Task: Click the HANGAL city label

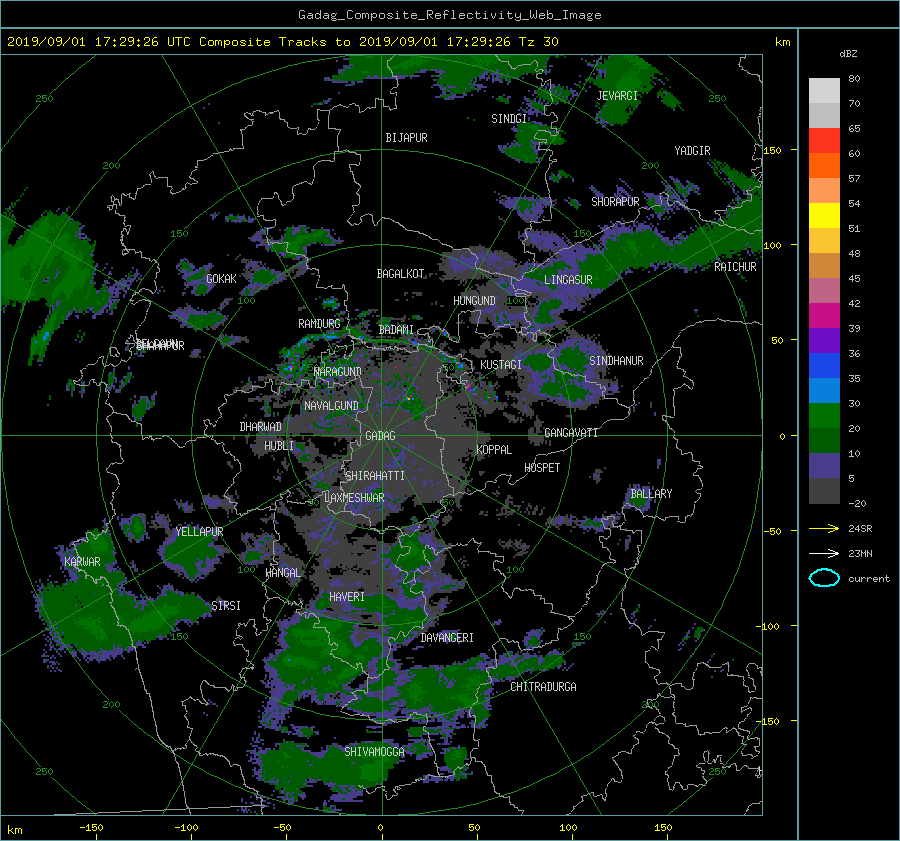Action: tap(282, 573)
